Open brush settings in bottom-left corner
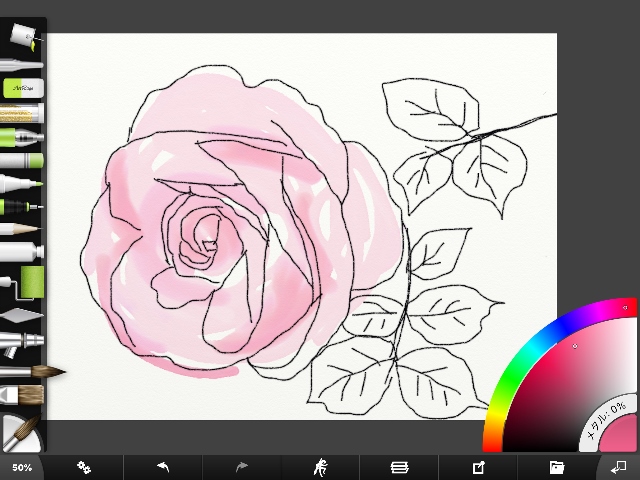 click(20, 433)
